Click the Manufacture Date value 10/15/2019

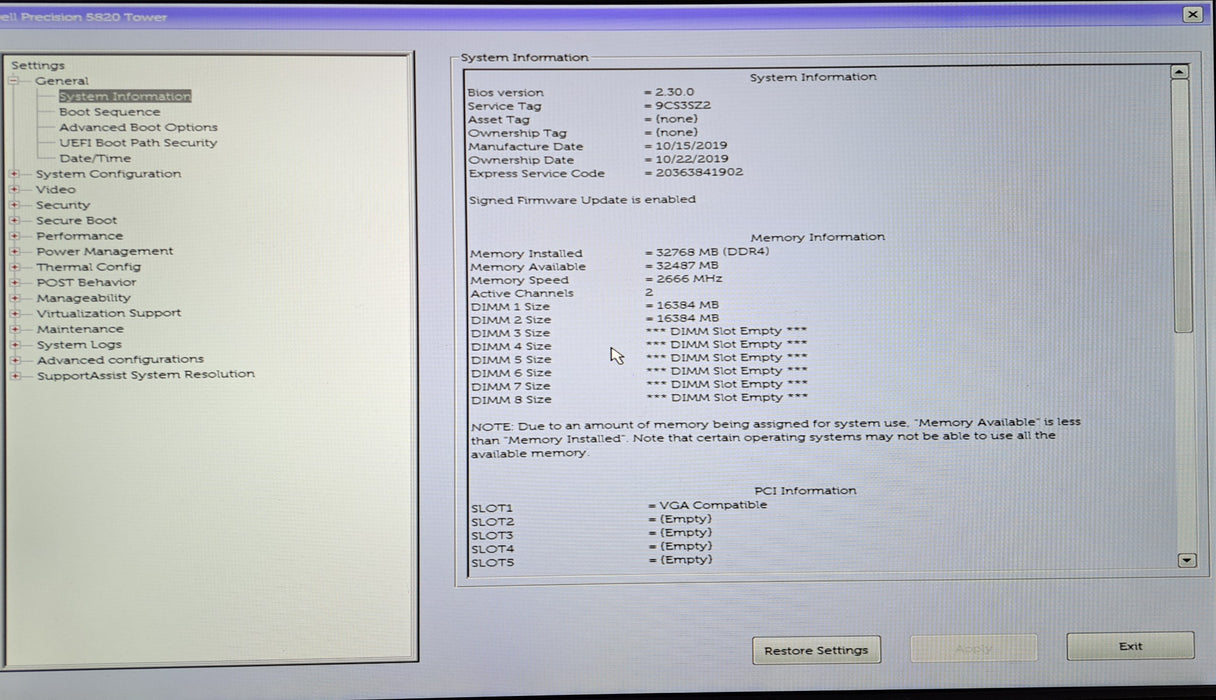click(x=692, y=145)
